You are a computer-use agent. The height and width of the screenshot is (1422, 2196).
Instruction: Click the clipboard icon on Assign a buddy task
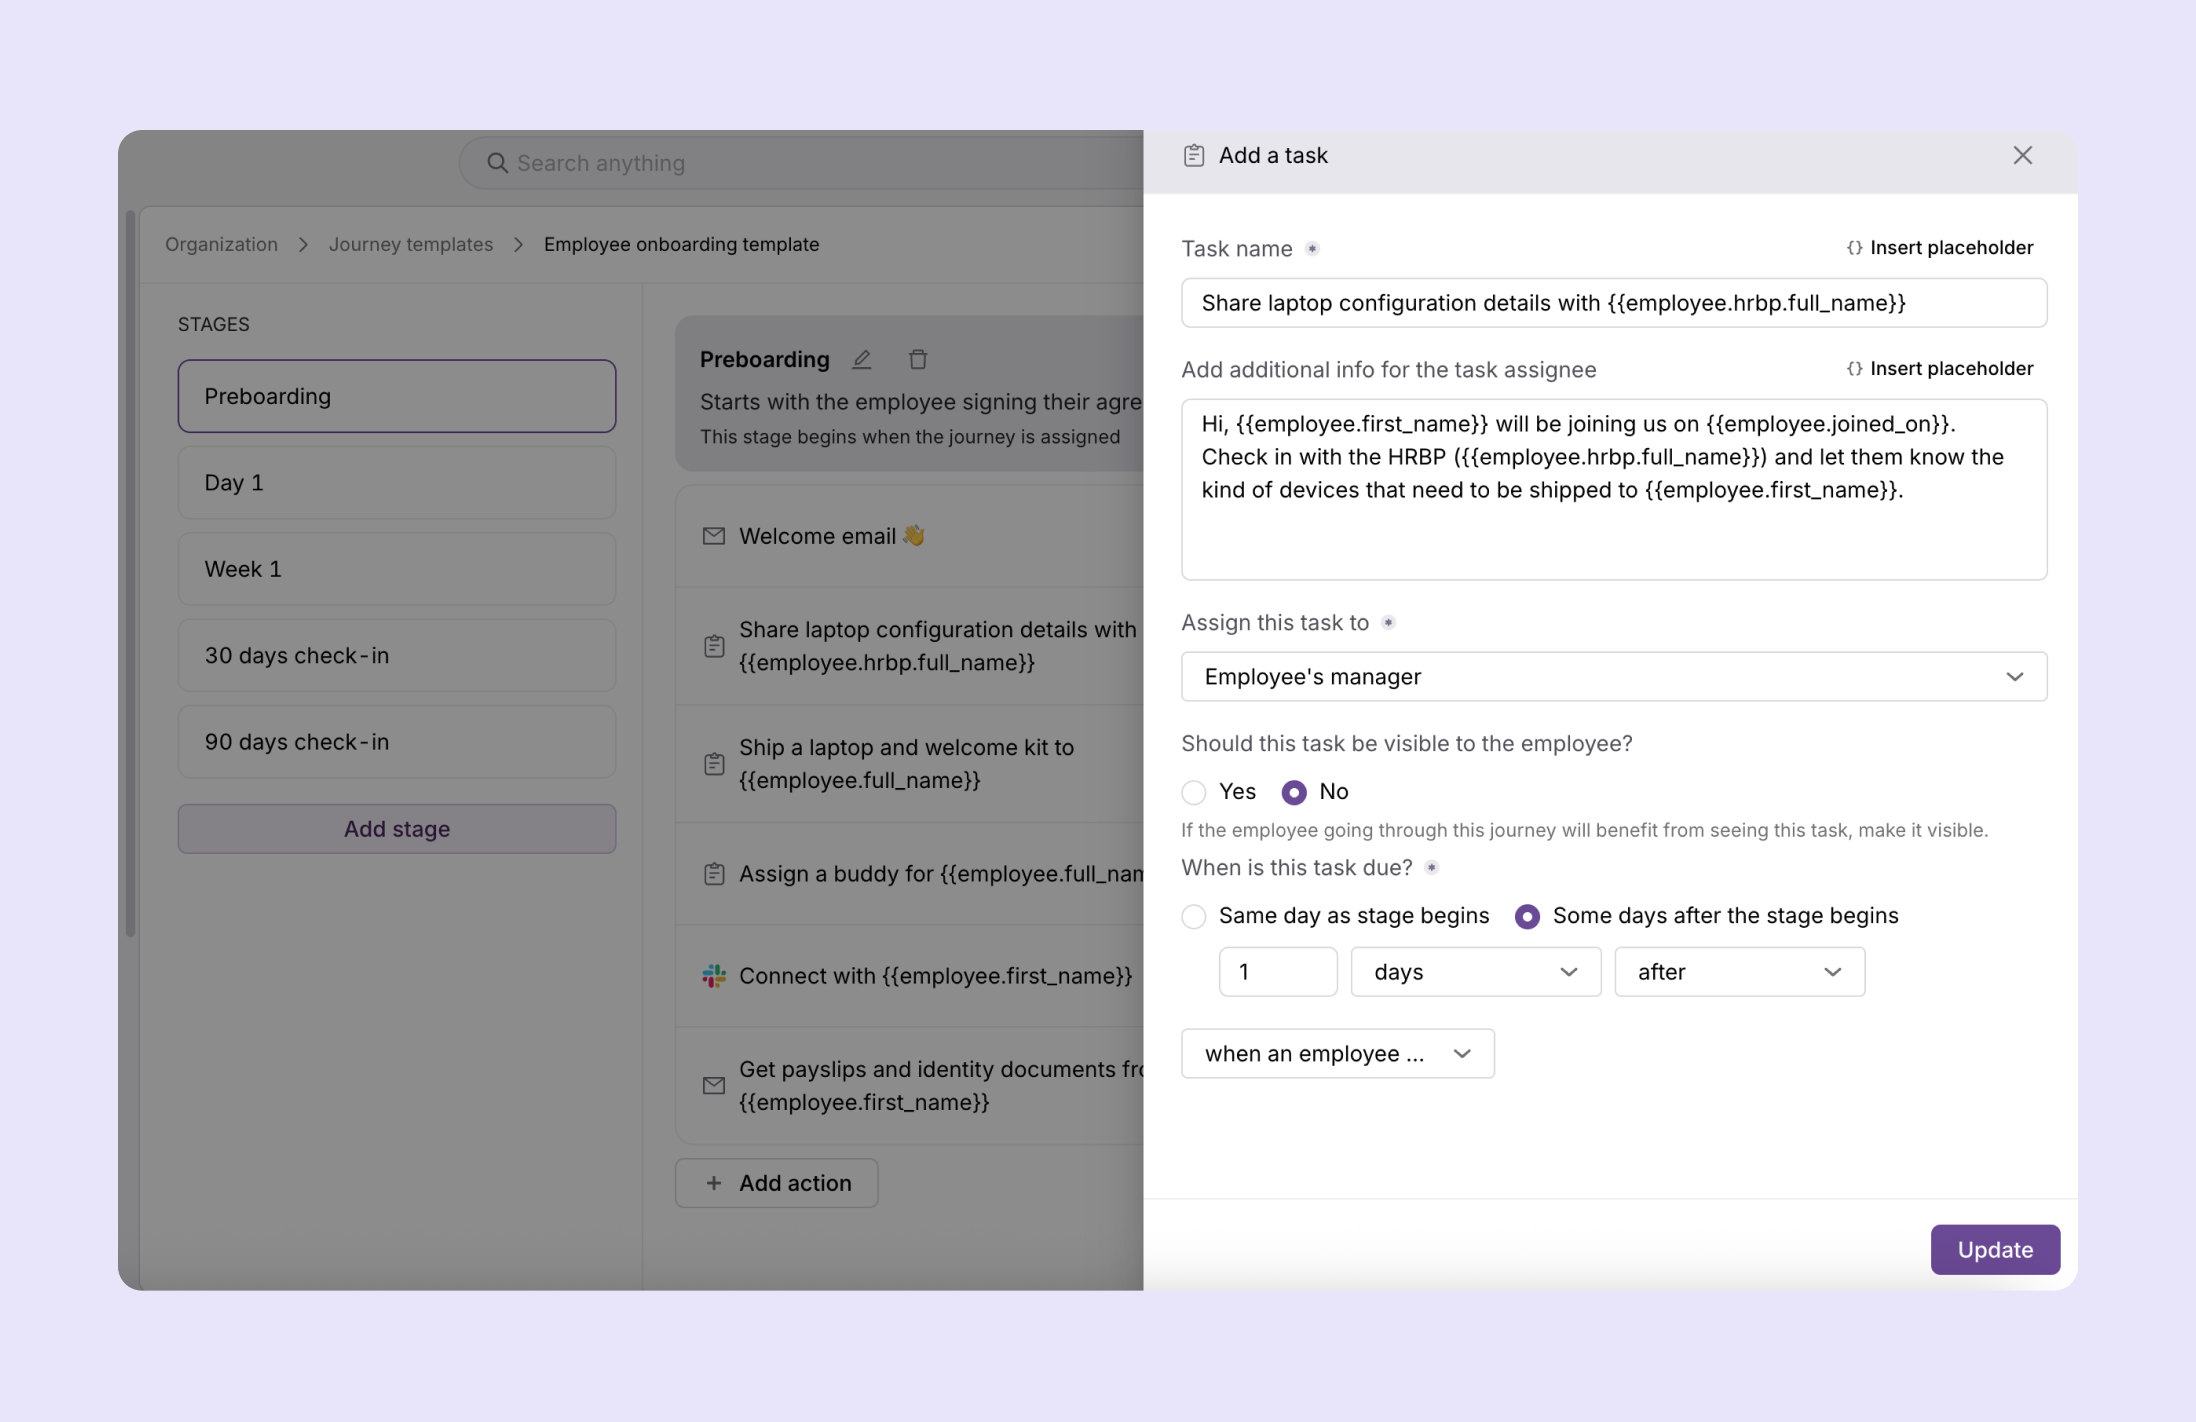(713, 873)
